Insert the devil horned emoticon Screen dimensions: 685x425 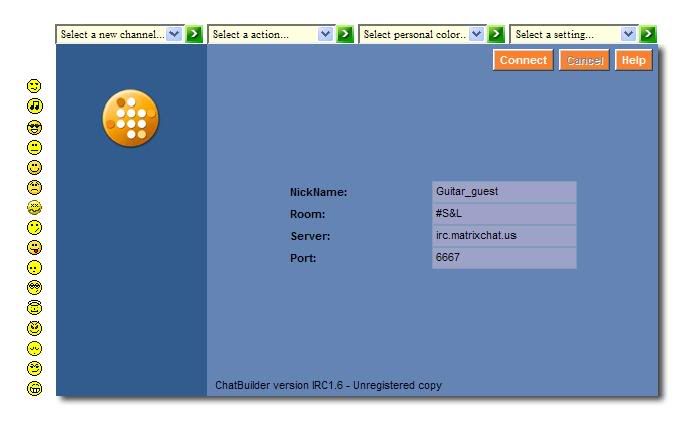click(x=35, y=328)
